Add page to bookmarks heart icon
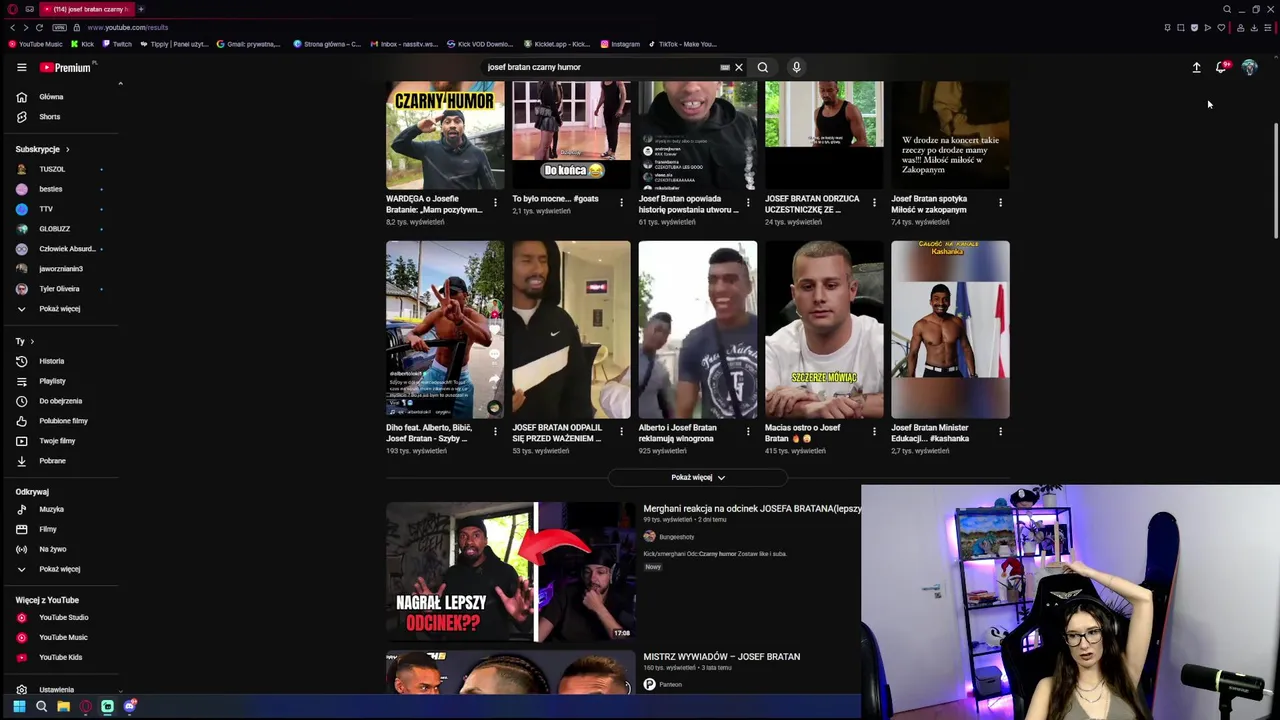 coord(1221,27)
